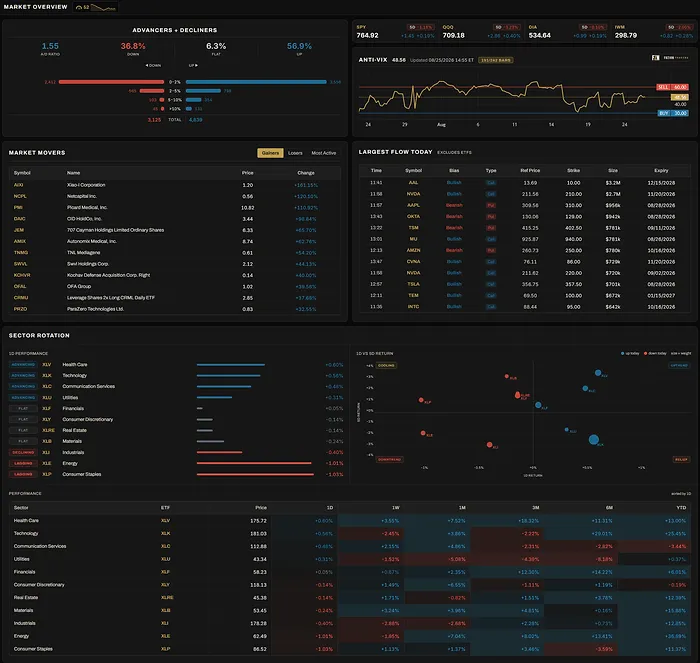Sort Largest Flow by Size header
Viewport: 700px width, 663px height.
(613, 171)
